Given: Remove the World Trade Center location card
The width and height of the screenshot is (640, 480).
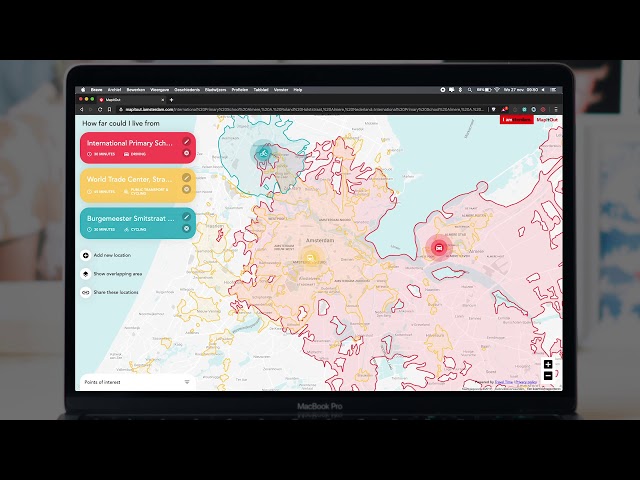Looking at the screenshot, I should (x=187, y=189).
